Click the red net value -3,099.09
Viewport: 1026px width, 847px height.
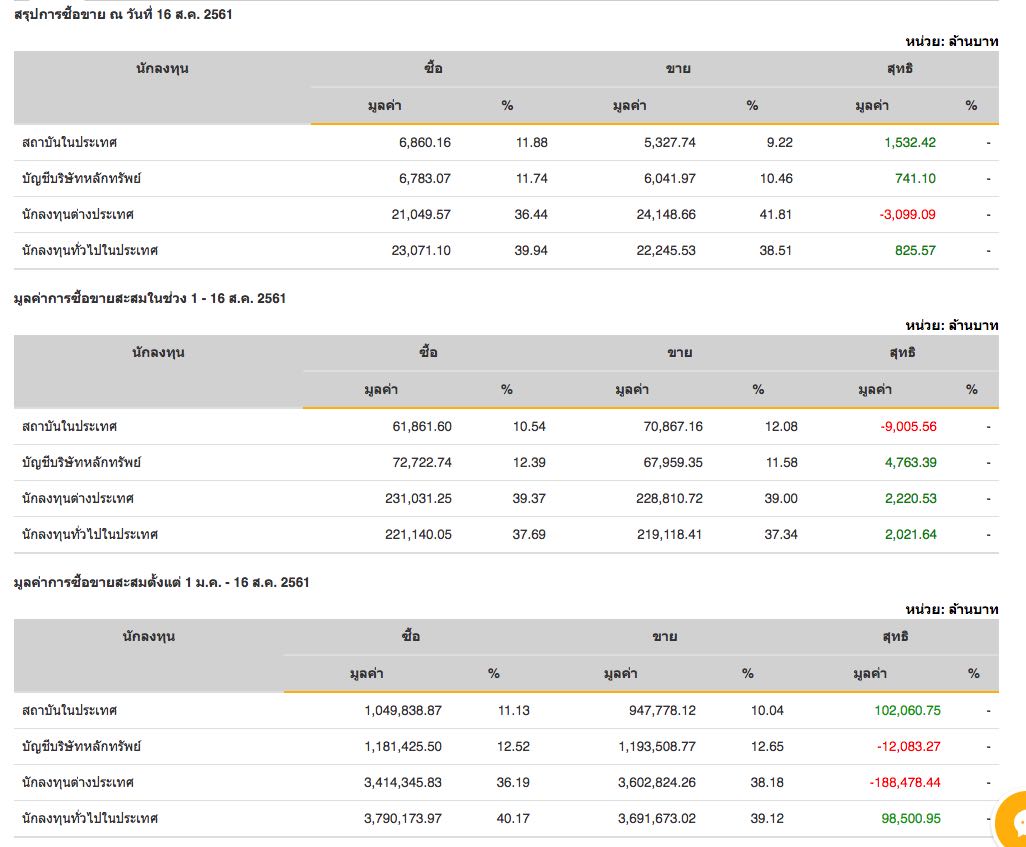tap(909, 214)
